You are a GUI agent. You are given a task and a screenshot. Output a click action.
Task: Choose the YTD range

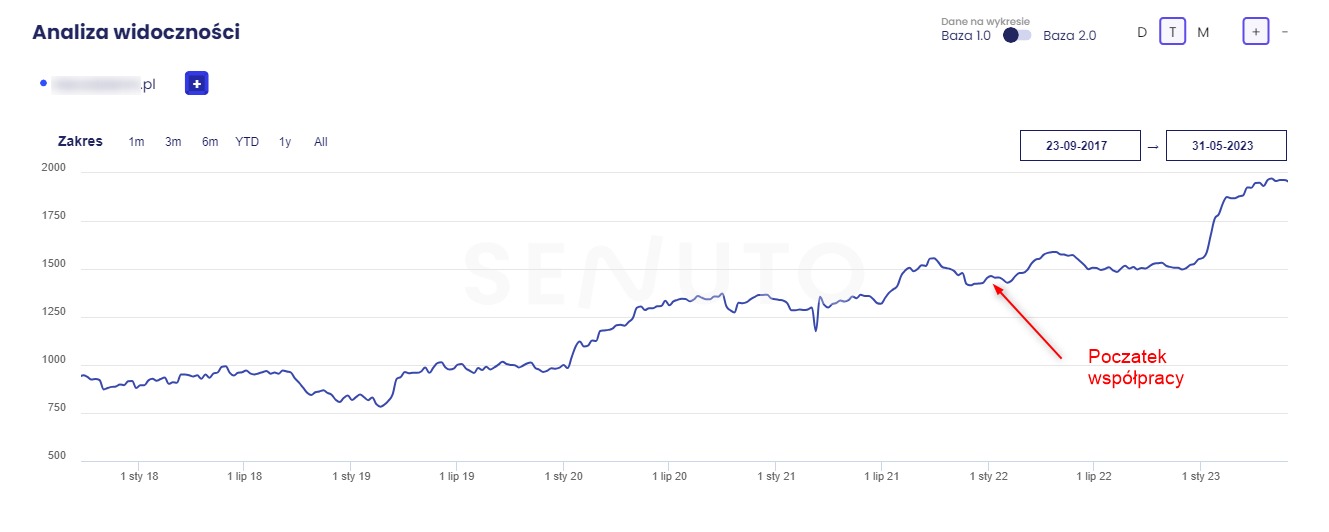(247, 142)
